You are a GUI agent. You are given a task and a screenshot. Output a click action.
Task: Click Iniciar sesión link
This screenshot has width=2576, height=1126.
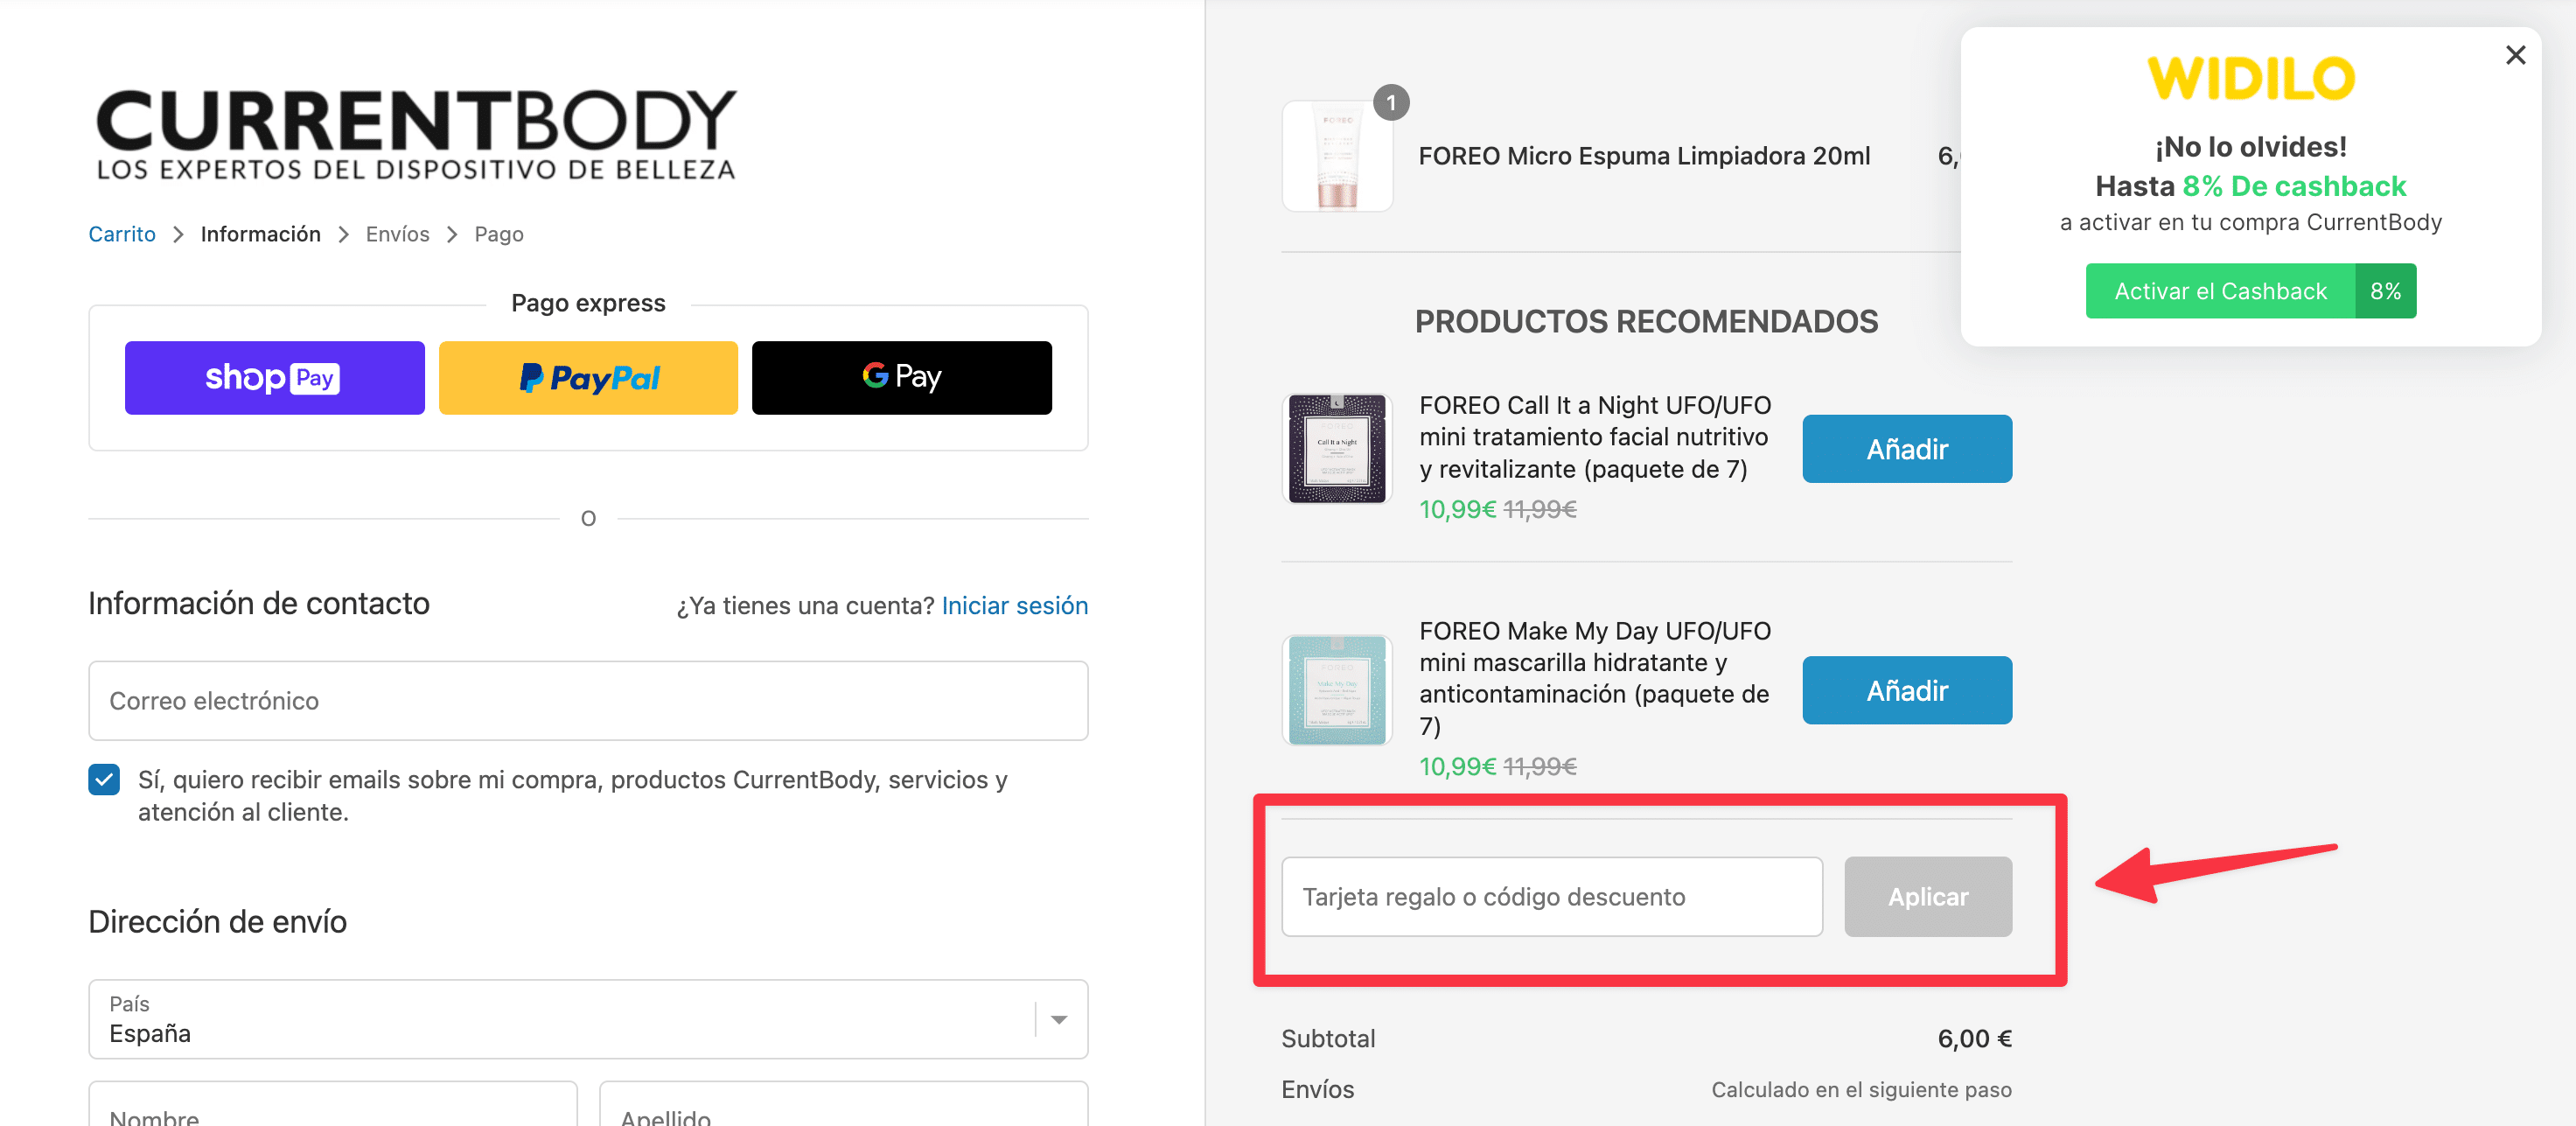pyautogui.click(x=1014, y=605)
